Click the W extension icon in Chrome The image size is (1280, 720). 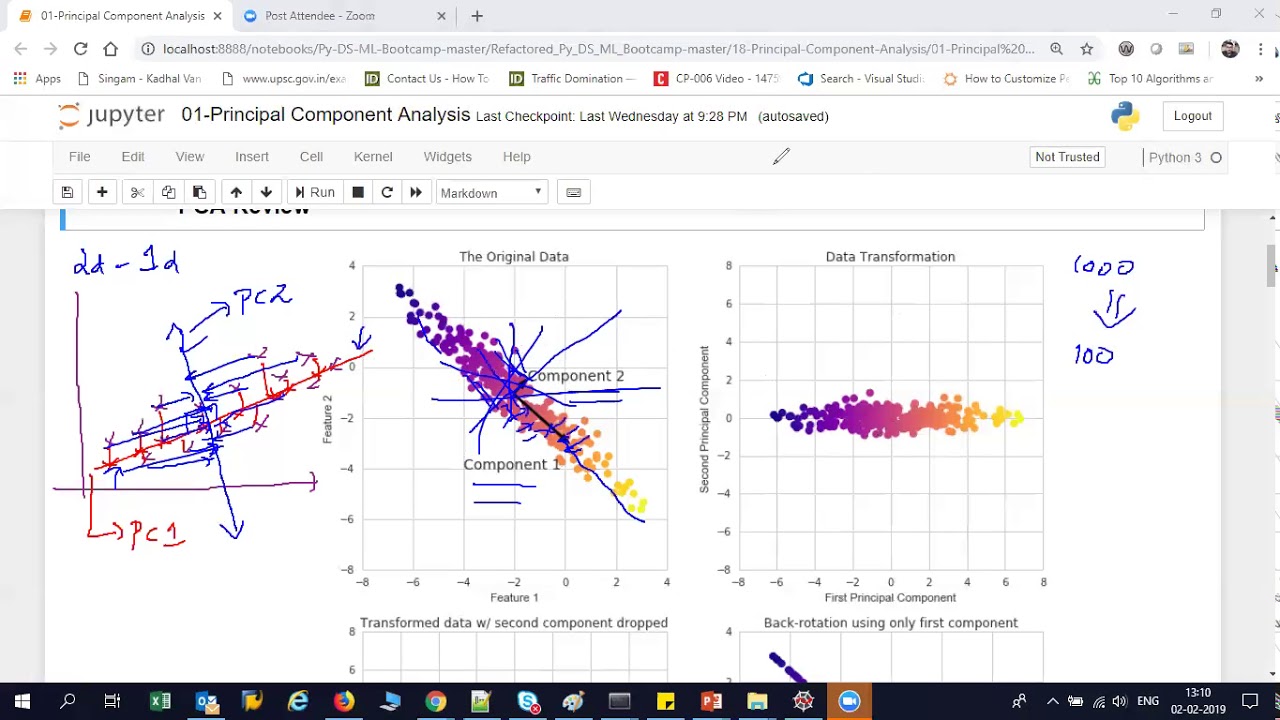tap(1126, 48)
